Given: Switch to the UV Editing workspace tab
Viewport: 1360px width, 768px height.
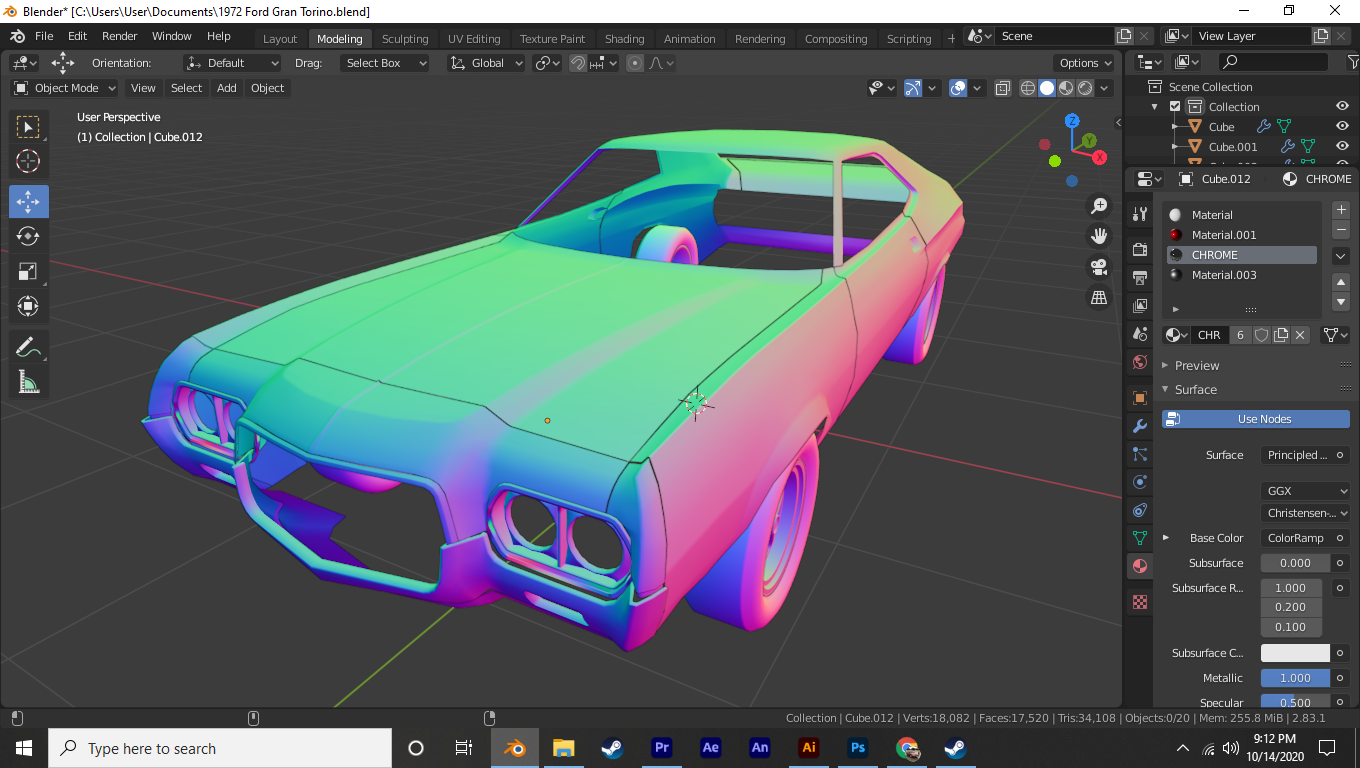Looking at the screenshot, I should pyautogui.click(x=474, y=39).
